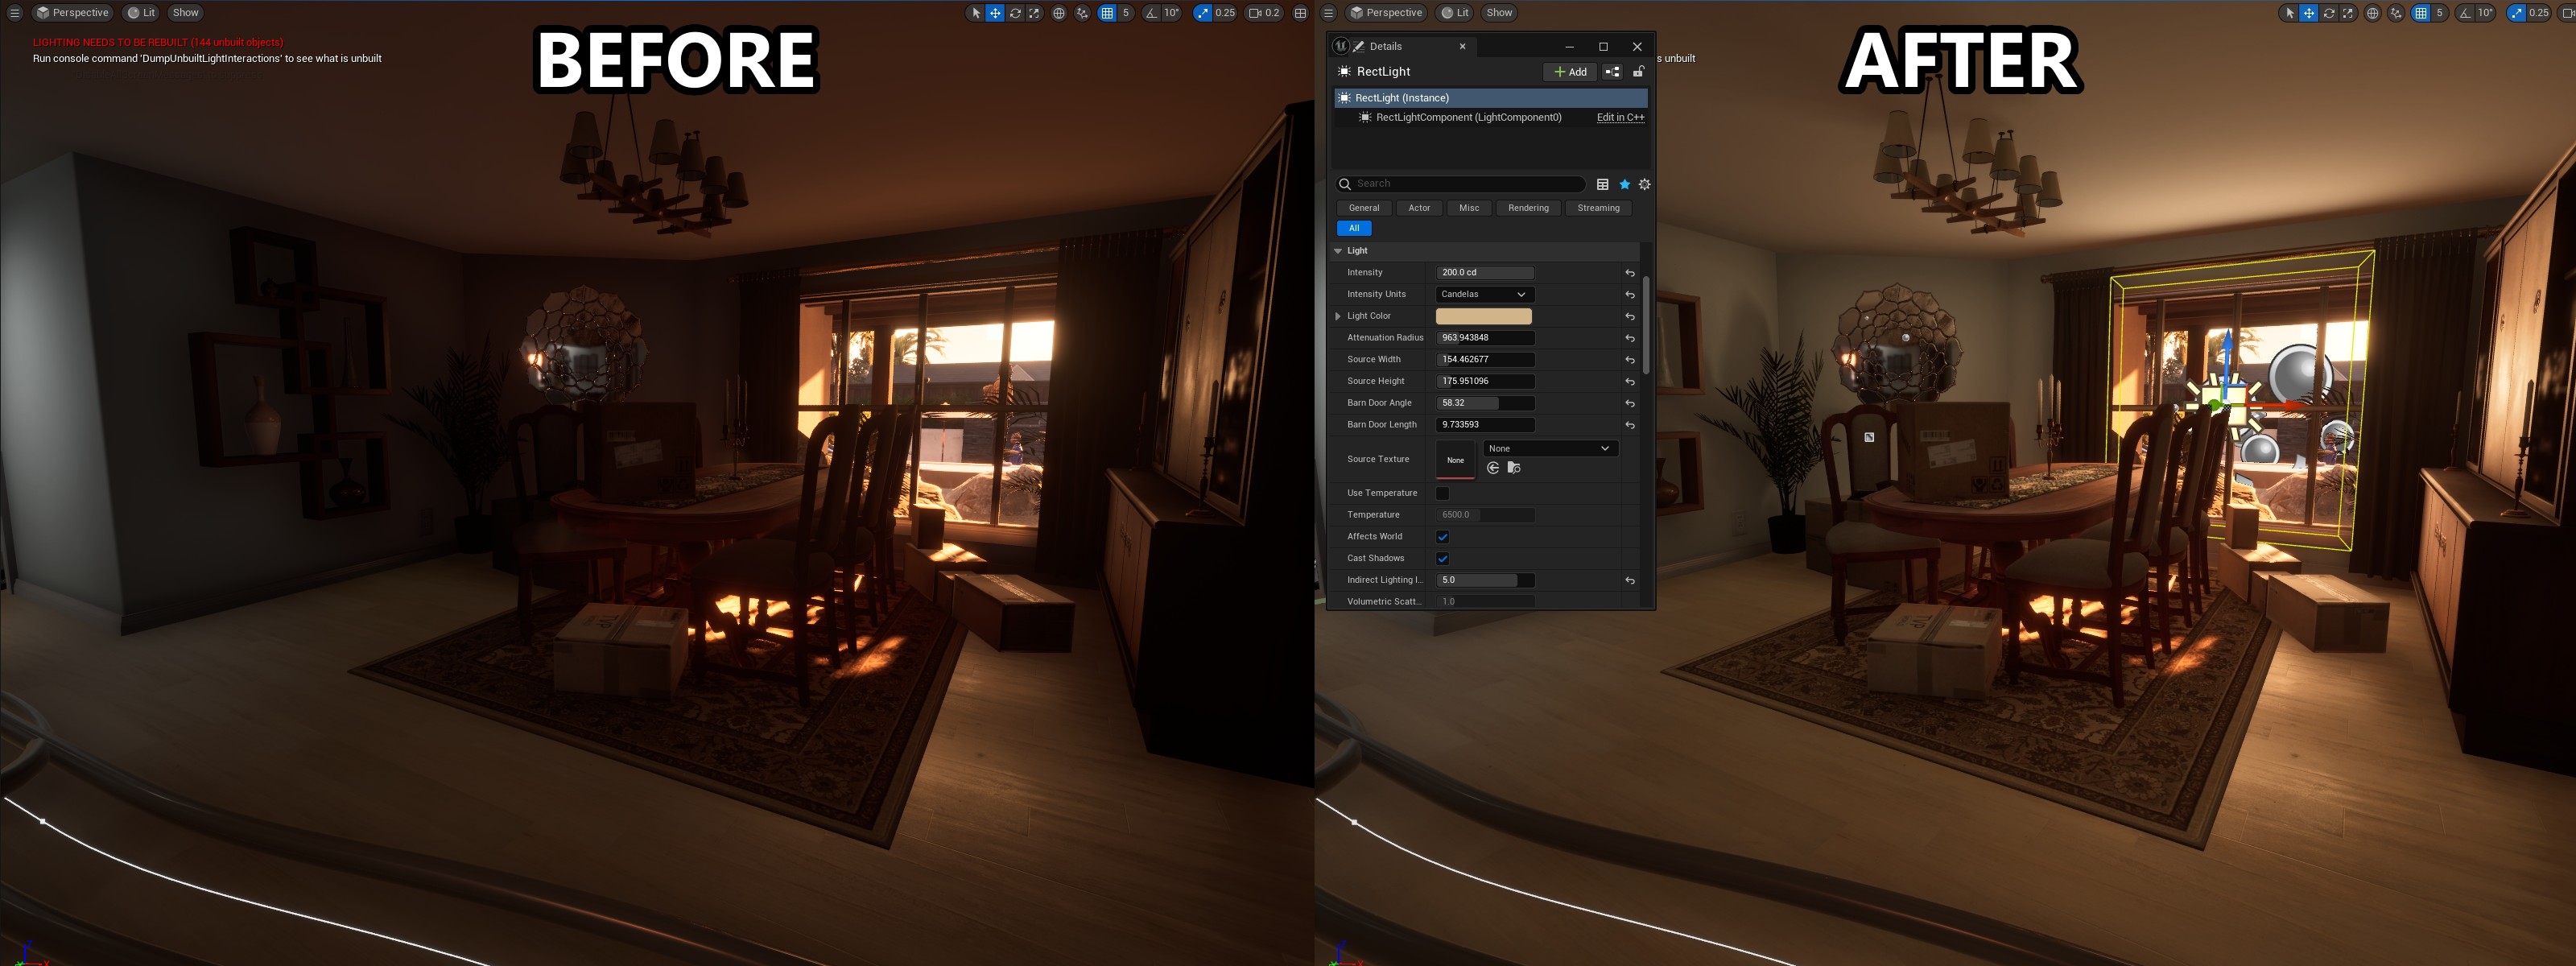Switch to the Rendering filter tab in Details
The height and width of the screenshot is (966, 2576).
pyautogui.click(x=1528, y=208)
